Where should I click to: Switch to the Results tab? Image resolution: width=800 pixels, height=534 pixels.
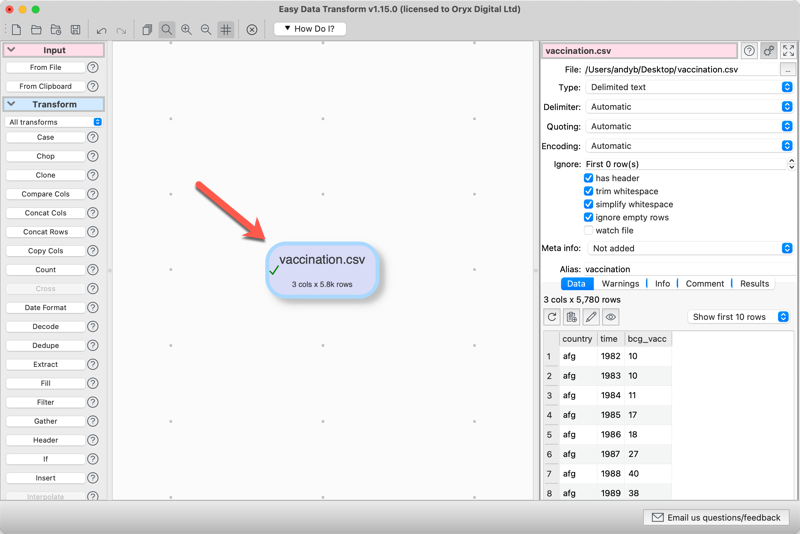[x=754, y=284]
